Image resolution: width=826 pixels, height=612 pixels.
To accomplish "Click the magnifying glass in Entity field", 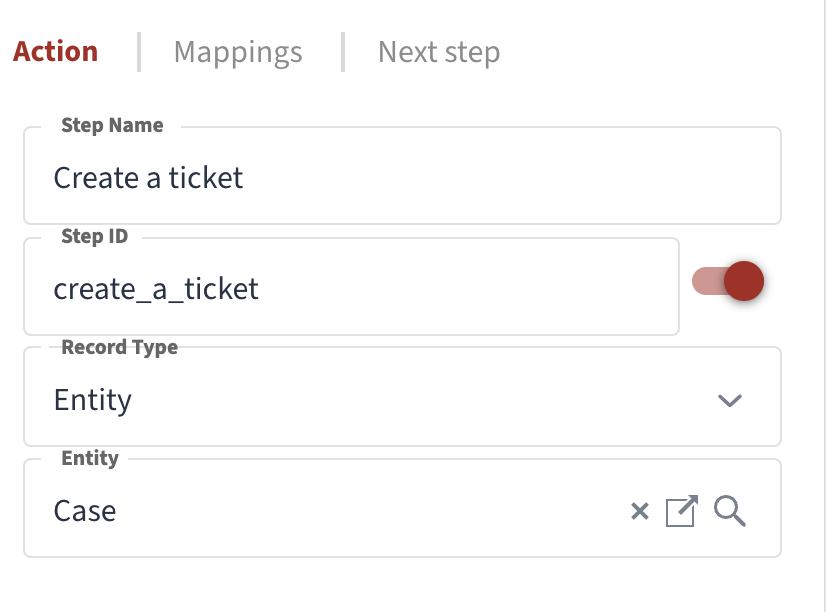I will coord(729,512).
